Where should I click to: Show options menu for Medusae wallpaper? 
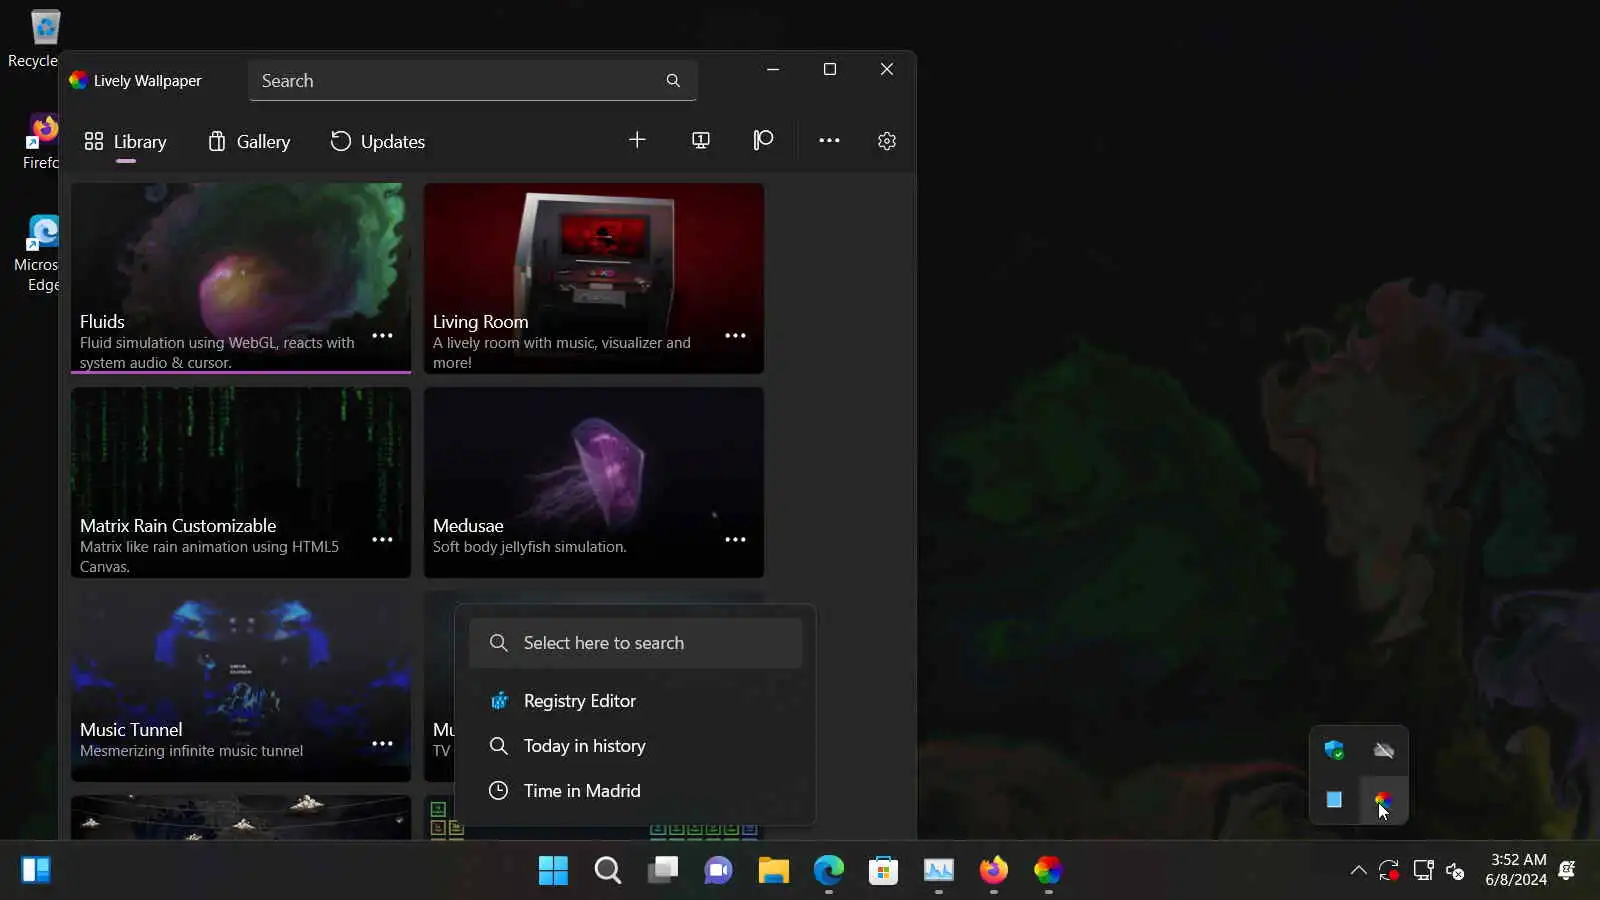coord(735,540)
